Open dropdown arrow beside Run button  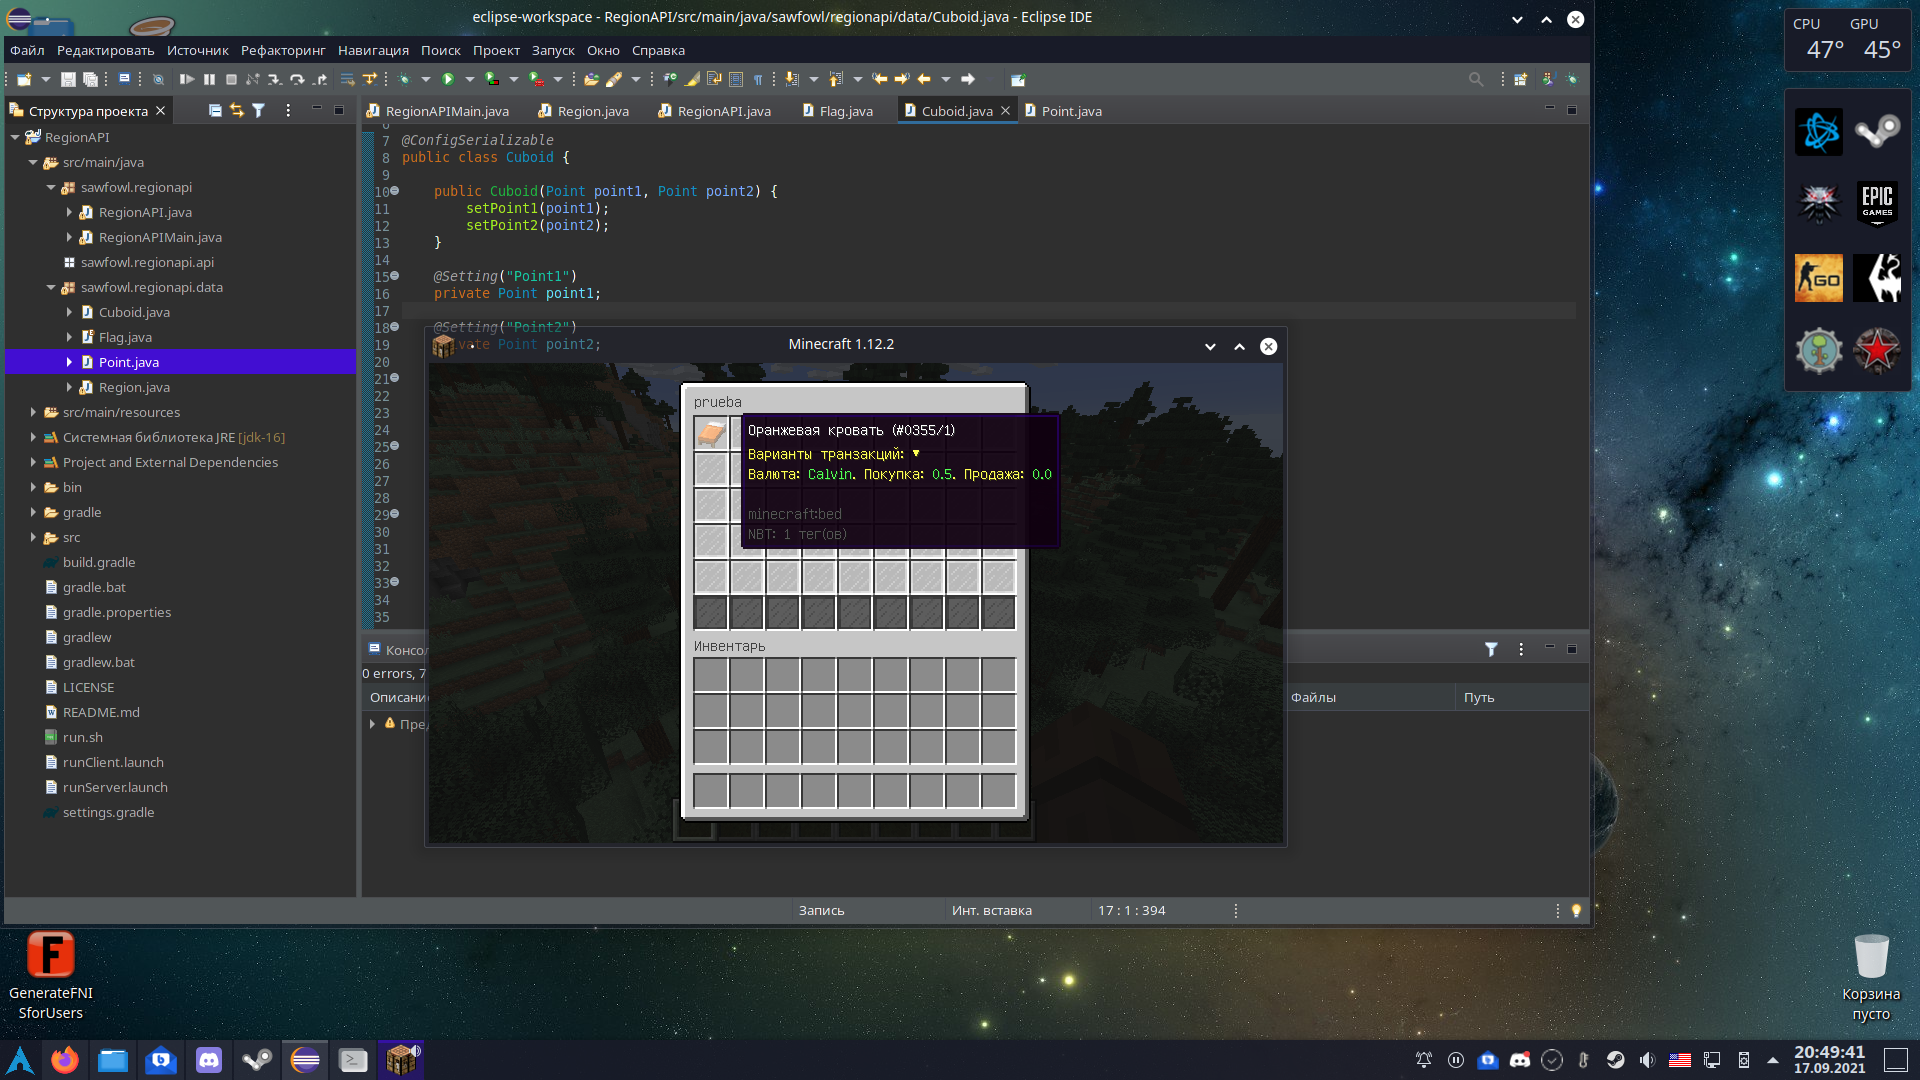pyautogui.click(x=469, y=79)
